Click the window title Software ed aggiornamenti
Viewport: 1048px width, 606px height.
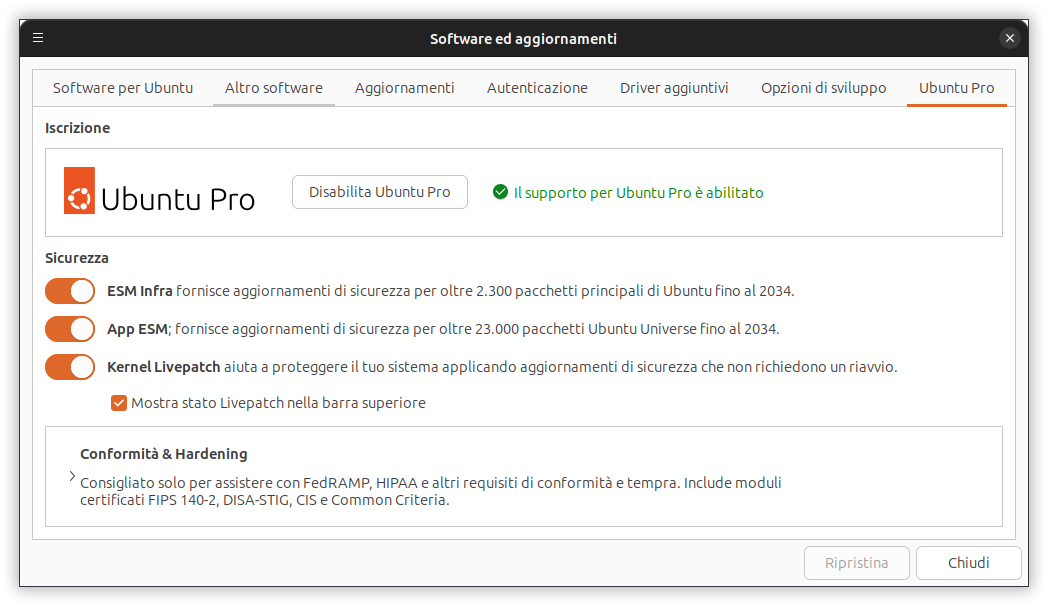523,39
